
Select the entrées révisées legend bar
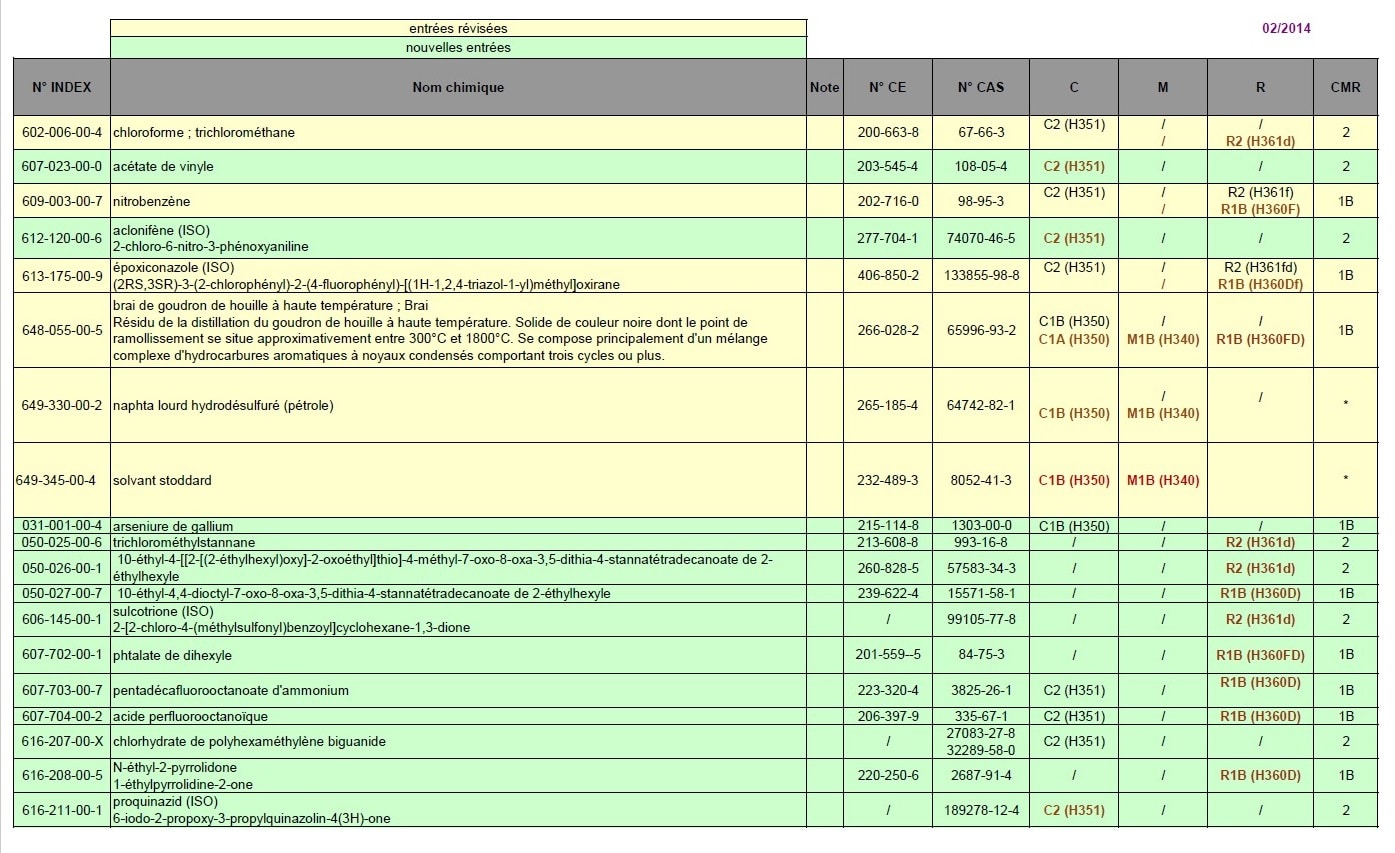pos(458,28)
